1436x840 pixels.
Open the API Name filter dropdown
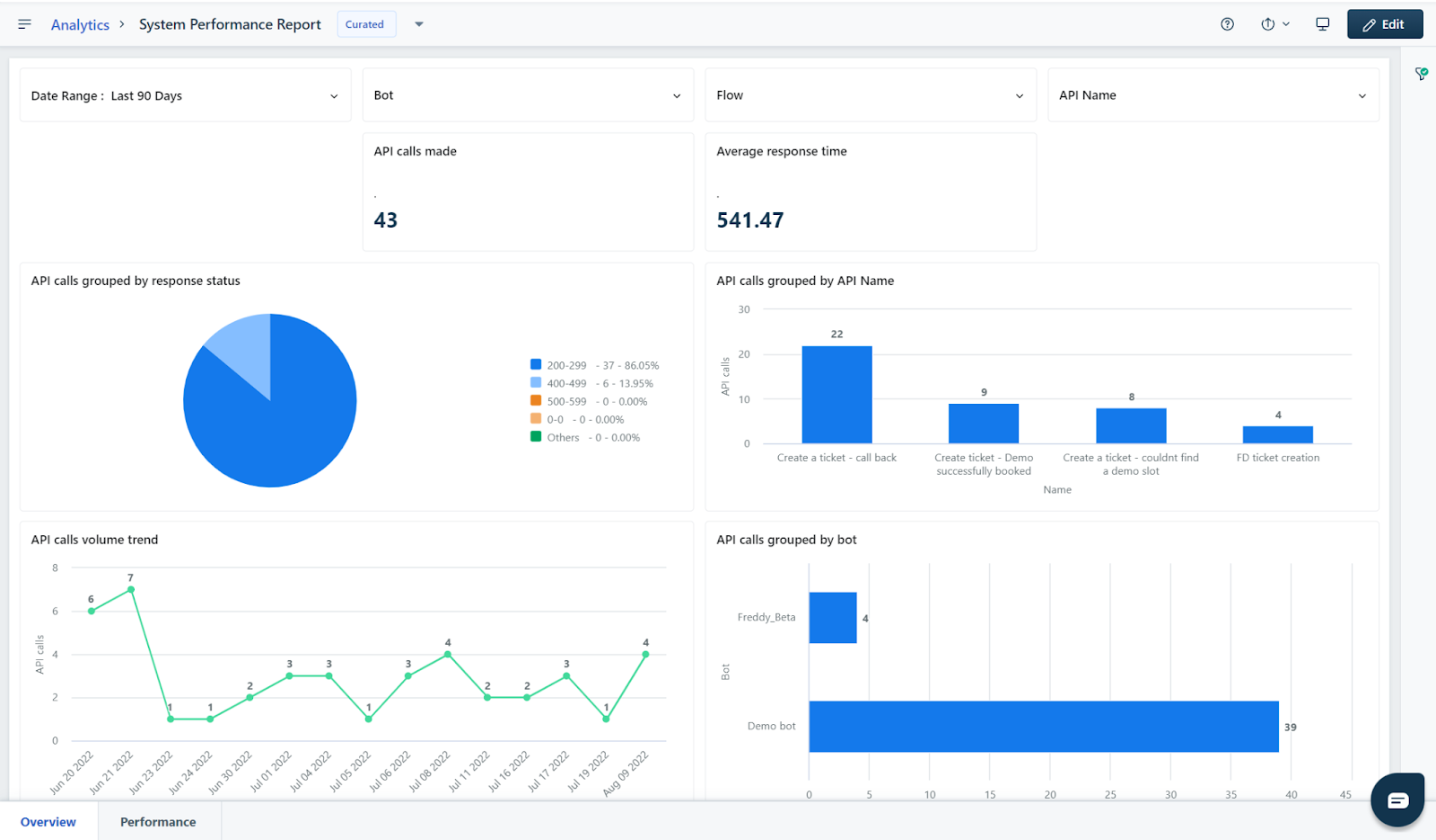[1213, 96]
